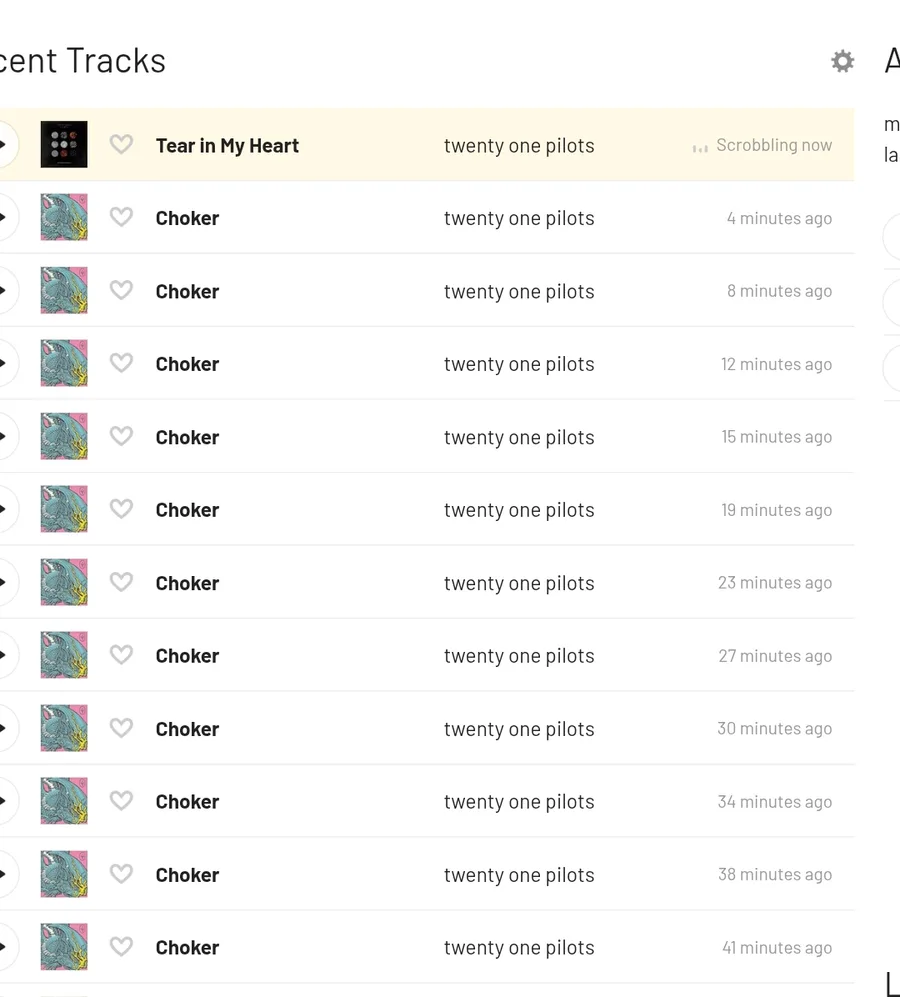Click the Scrobbling now status indicator

tap(762, 145)
